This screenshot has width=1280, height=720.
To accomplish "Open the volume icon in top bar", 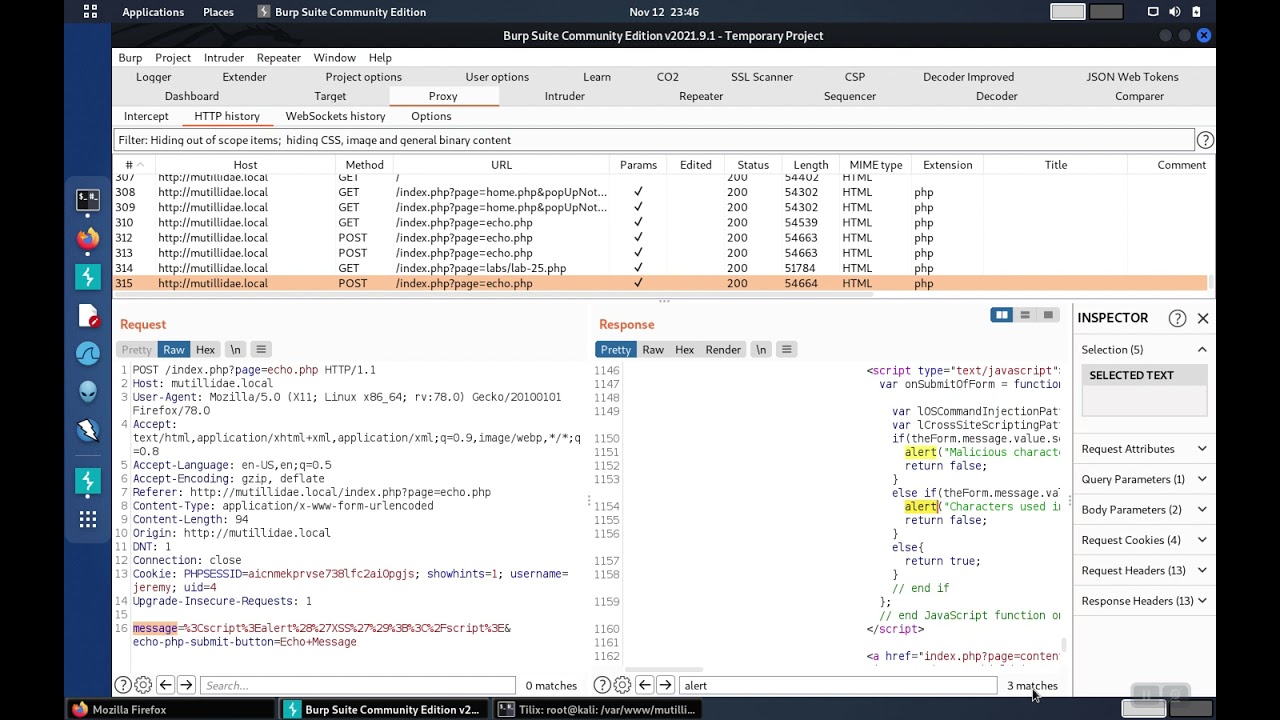I will [x=1174, y=12].
